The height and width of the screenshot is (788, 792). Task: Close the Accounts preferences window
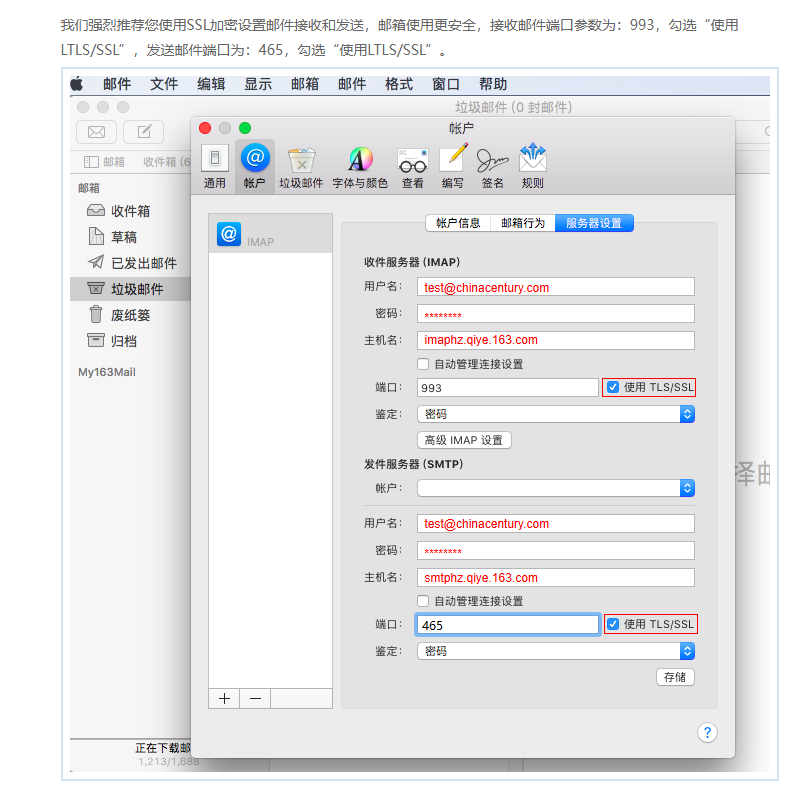pyautogui.click(x=205, y=128)
